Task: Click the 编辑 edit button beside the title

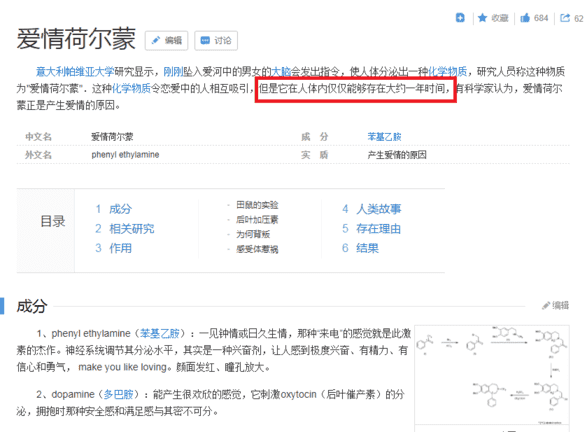Action: (x=167, y=40)
